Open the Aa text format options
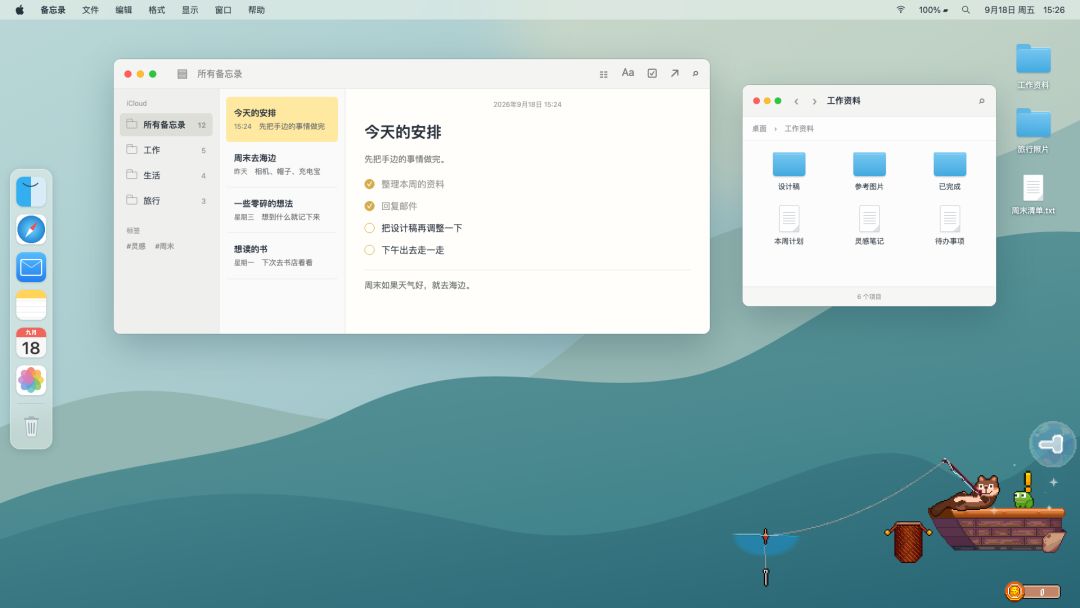Image resolution: width=1080 pixels, height=608 pixels. (x=627, y=73)
